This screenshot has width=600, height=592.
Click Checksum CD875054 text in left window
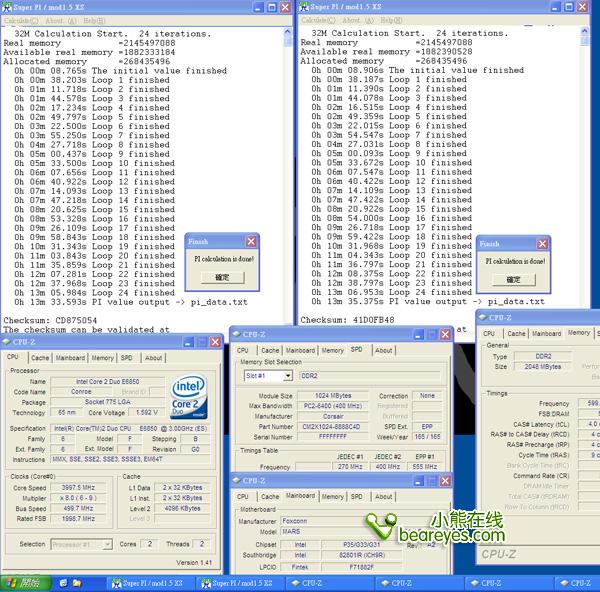coord(50,320)
